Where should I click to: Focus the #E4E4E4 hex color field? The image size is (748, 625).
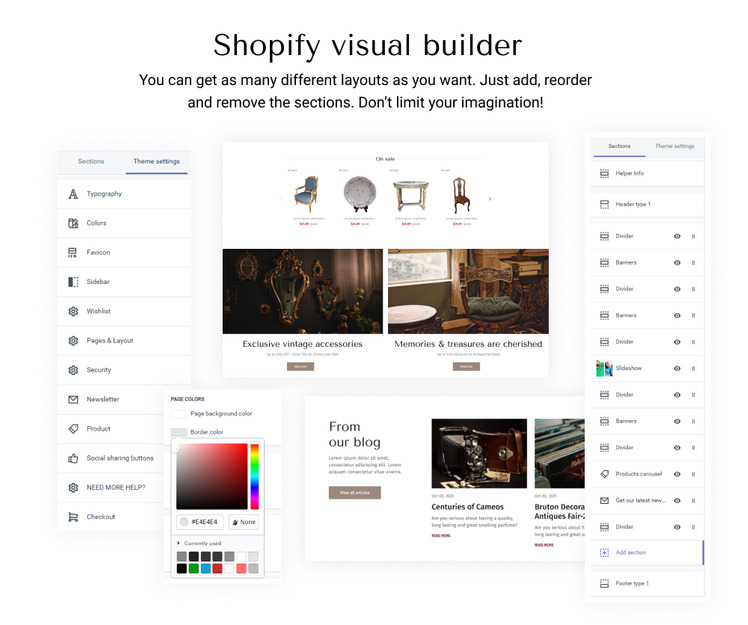200,522
